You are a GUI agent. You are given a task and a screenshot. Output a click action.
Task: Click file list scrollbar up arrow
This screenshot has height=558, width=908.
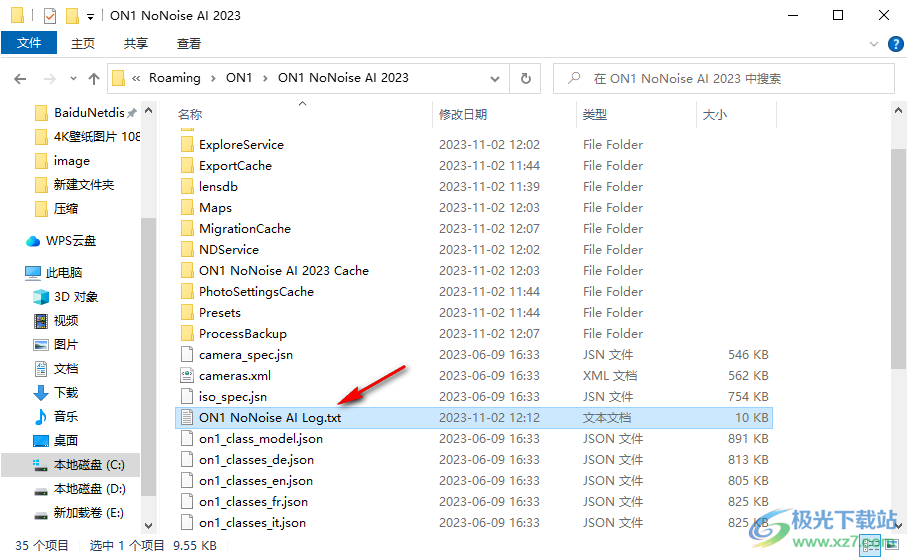(x=898, y=110)
